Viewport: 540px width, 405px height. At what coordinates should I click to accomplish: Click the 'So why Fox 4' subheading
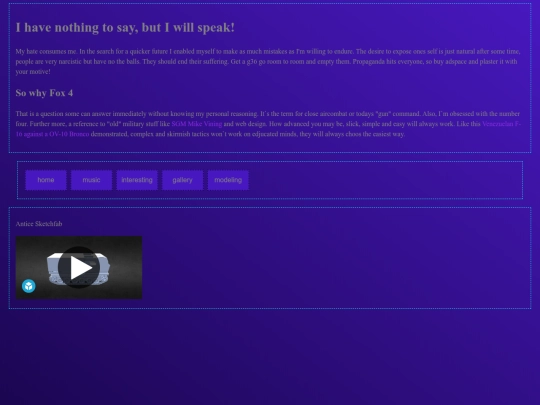point(44,93)
